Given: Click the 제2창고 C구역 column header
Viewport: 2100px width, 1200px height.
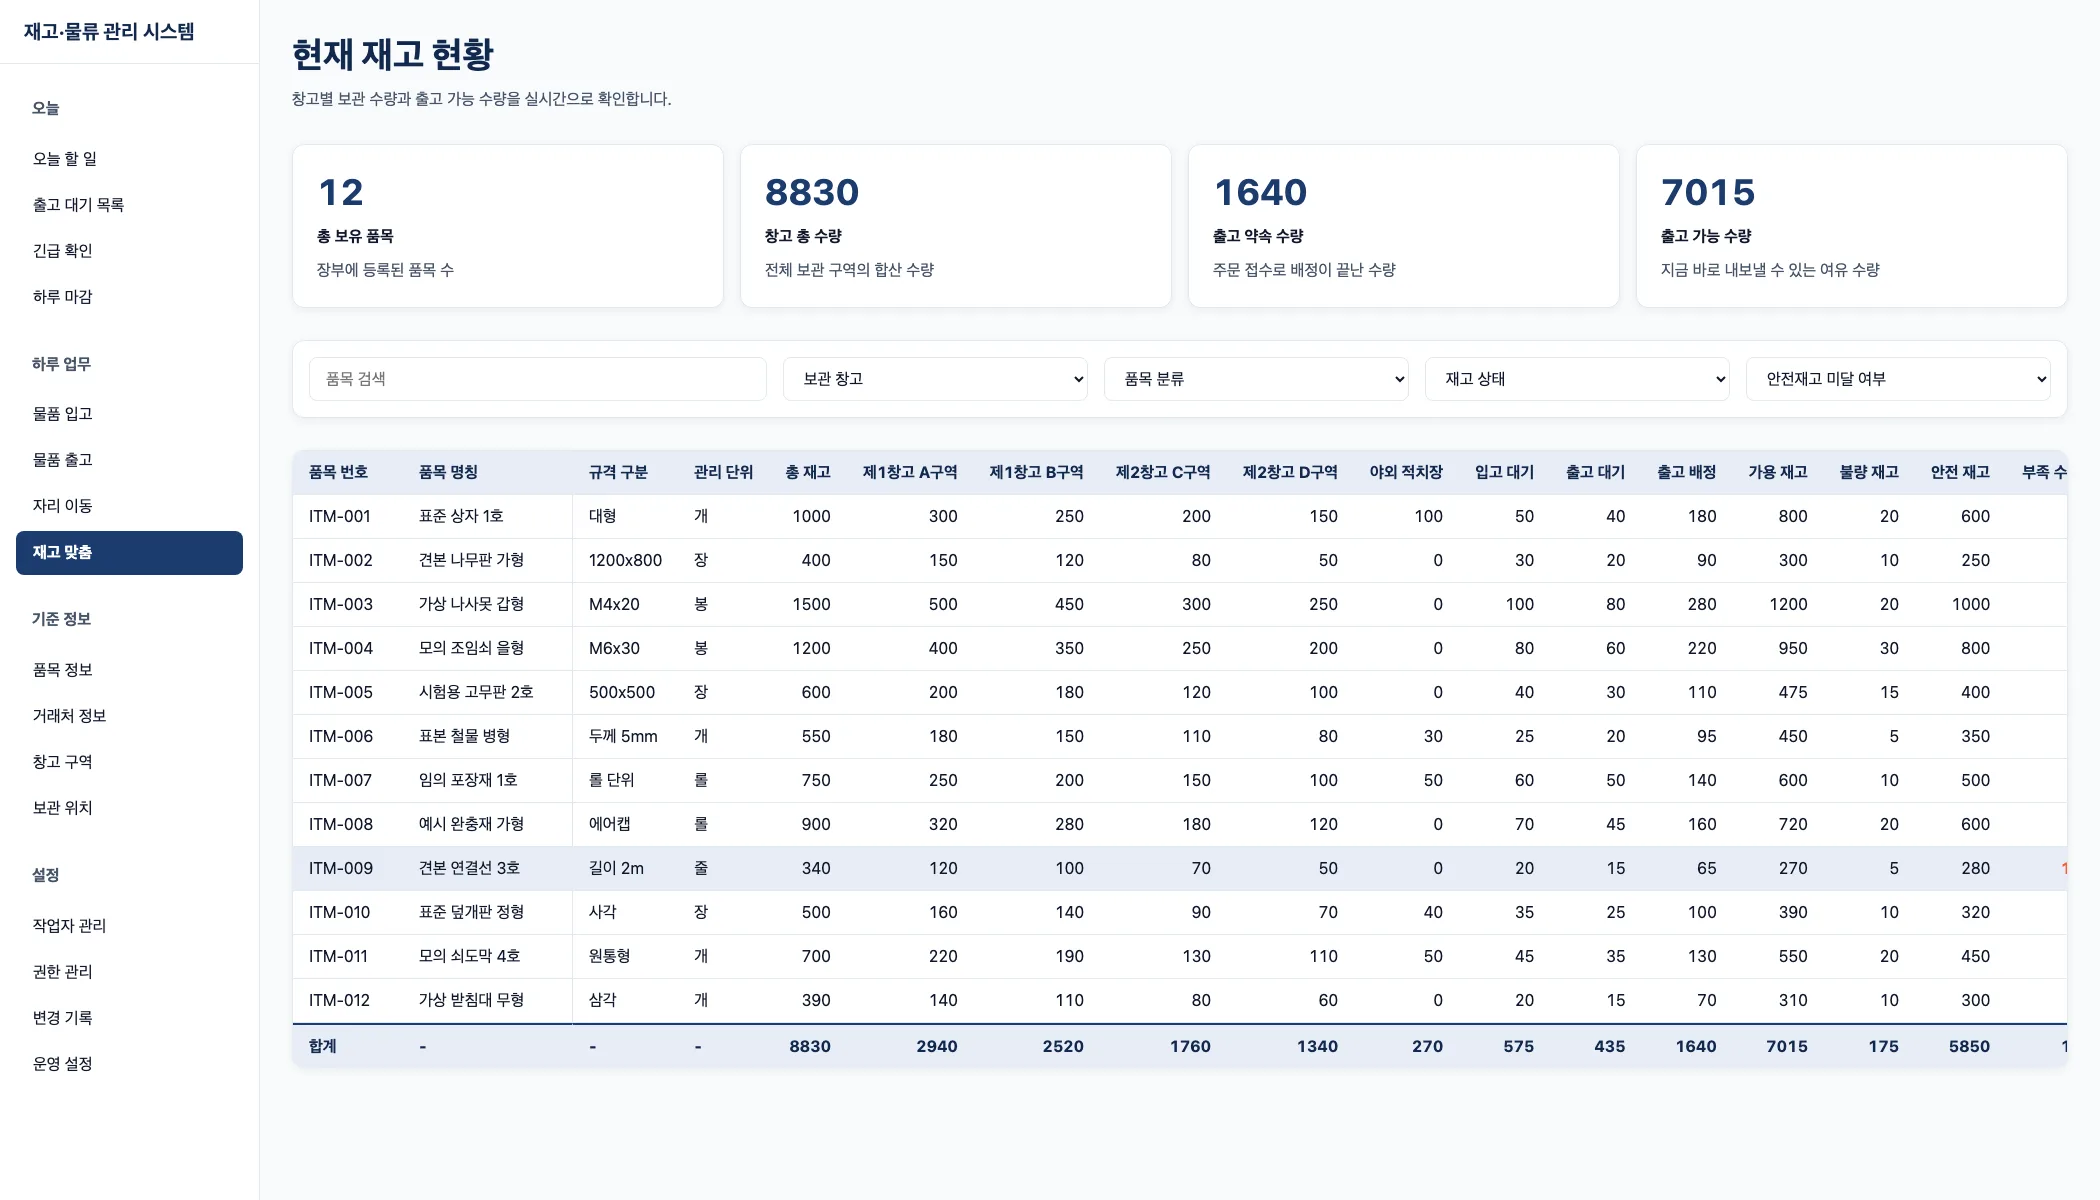Looking at the screenshot, I should coord(1163,472).
